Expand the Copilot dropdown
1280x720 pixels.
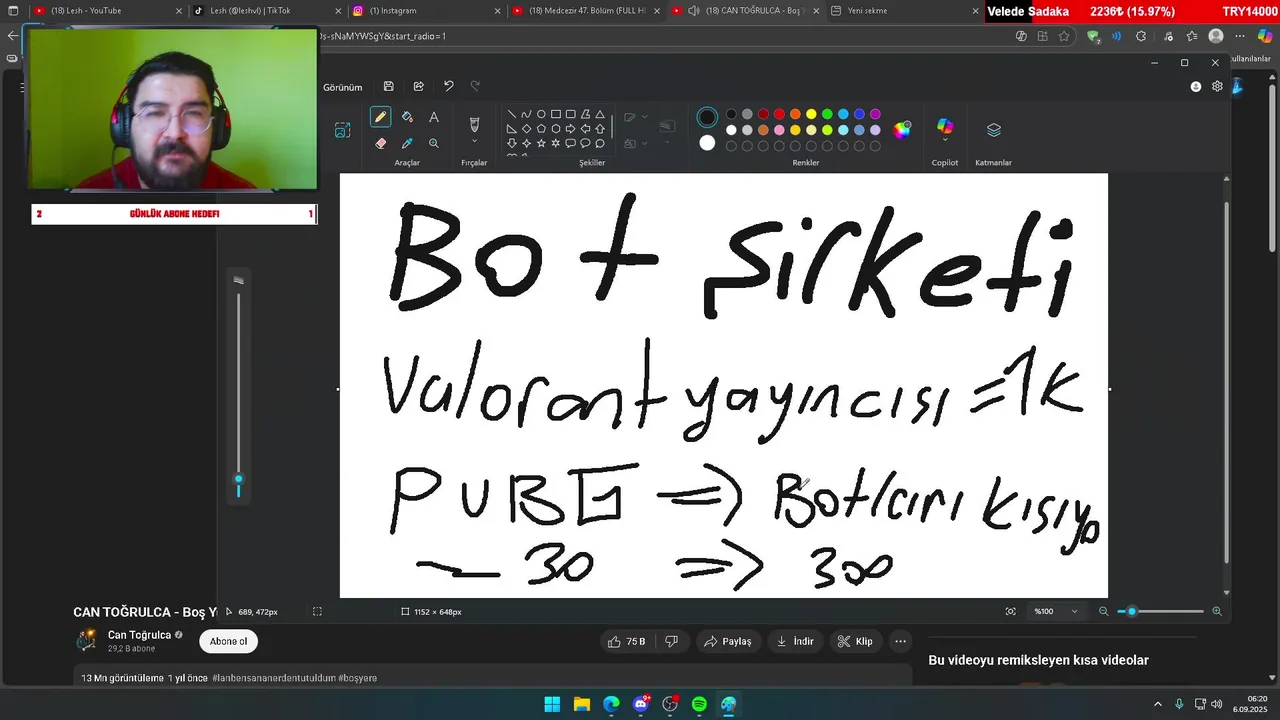coord(945,141)
